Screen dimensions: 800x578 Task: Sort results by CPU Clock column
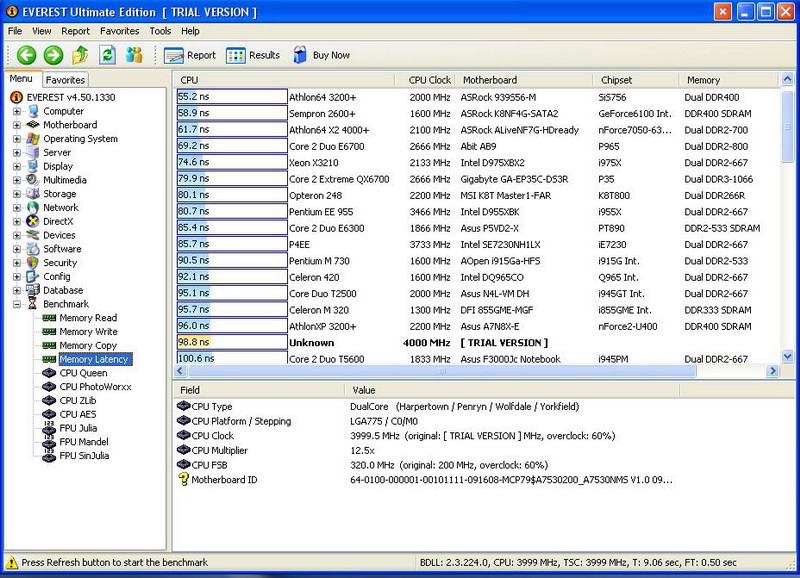[x=429, y=80]
